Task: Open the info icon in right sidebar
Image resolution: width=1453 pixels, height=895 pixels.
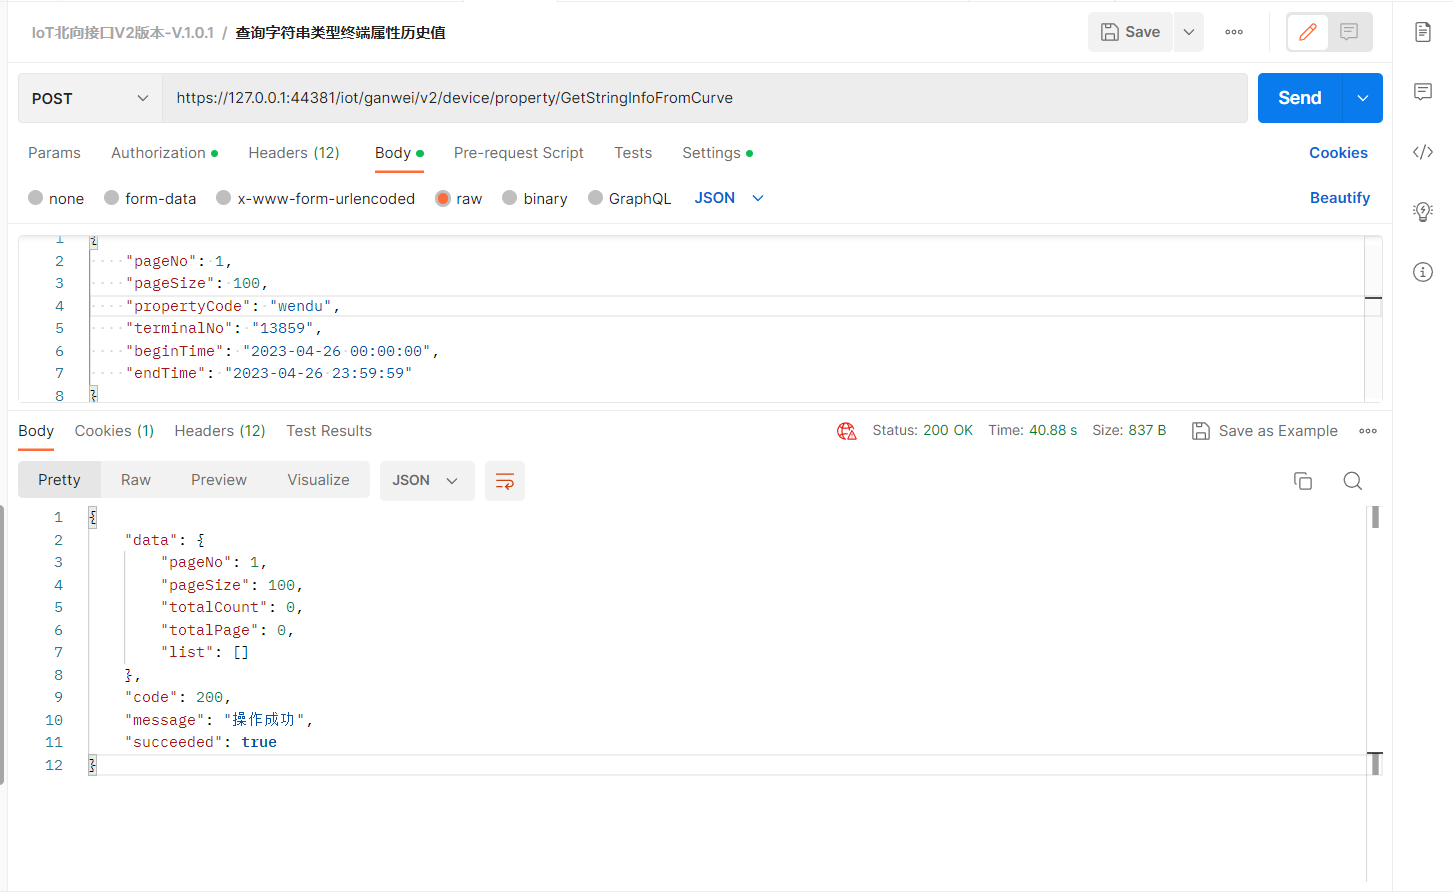Action: 1423,272
